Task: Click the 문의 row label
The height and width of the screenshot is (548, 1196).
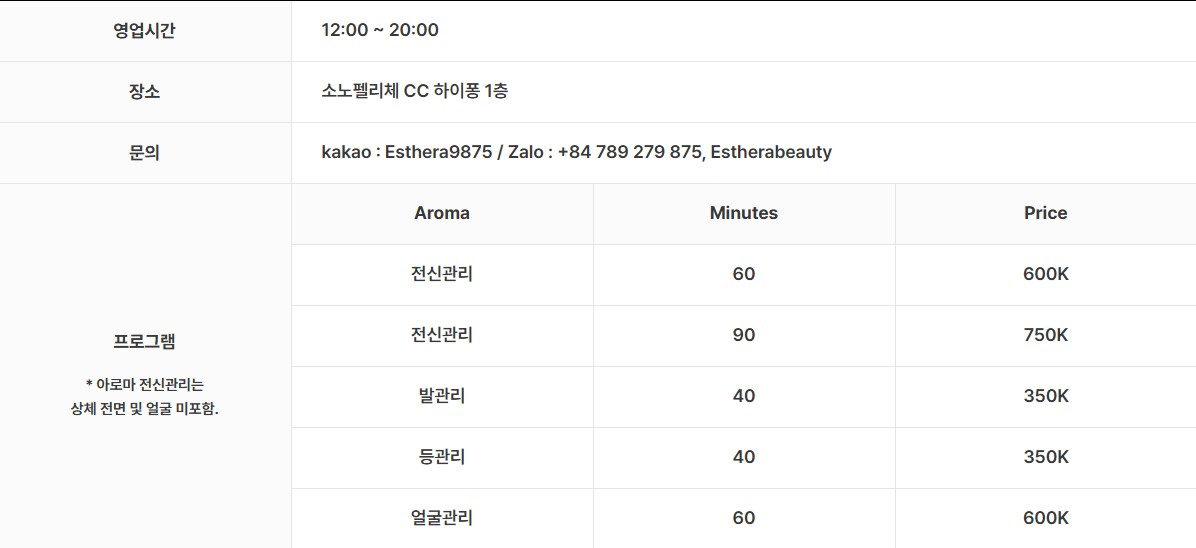Action: tap(144, 153)
